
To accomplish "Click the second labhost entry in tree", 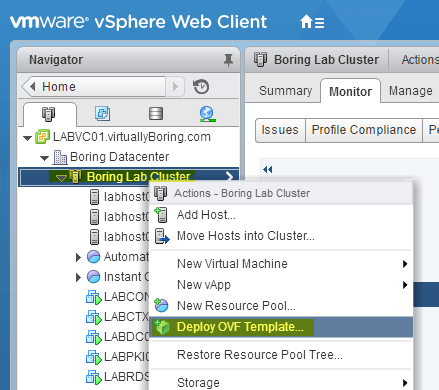I will [119, 217].
